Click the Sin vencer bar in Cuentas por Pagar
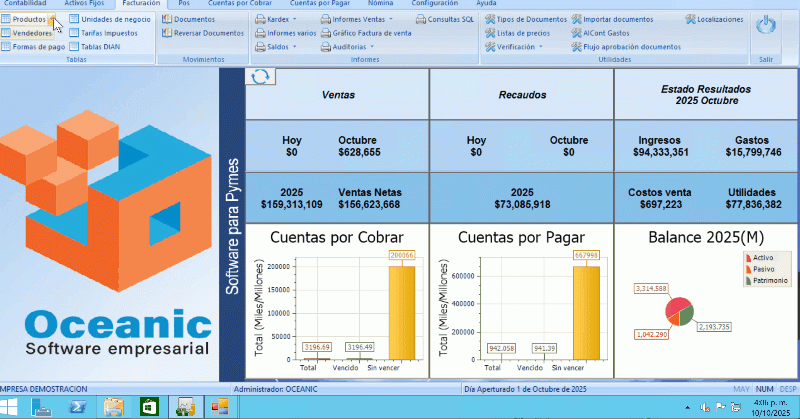800x419 pixels. pyautogui.click(x=586, y=313)
